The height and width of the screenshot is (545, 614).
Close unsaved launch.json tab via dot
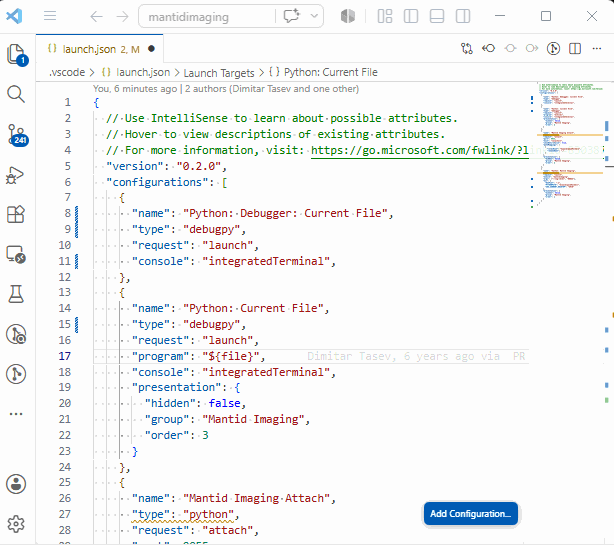(x=152, y=49)
